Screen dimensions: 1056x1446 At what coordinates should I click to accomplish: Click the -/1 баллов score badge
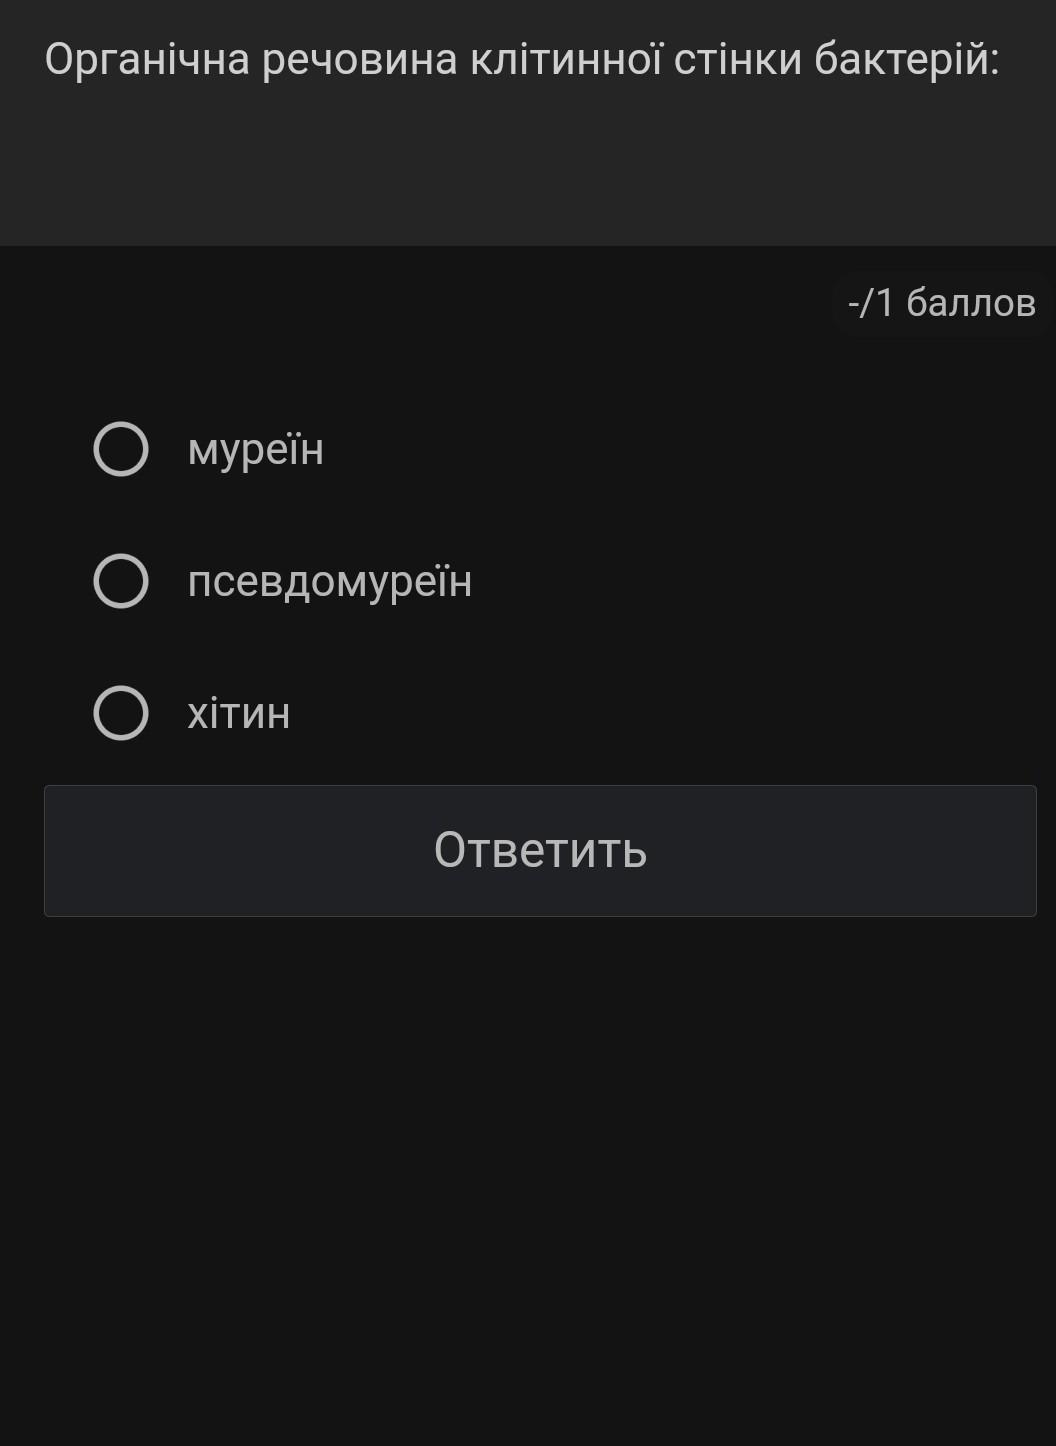[x=941, y=302]
